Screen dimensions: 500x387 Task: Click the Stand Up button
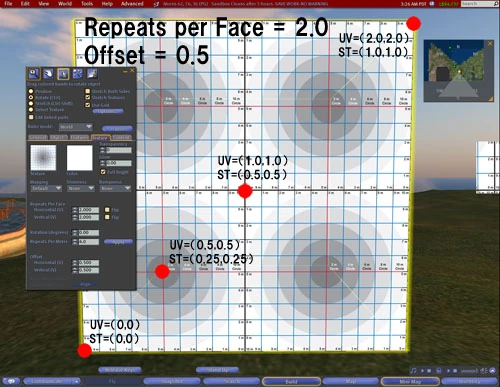tap(217, 370)
